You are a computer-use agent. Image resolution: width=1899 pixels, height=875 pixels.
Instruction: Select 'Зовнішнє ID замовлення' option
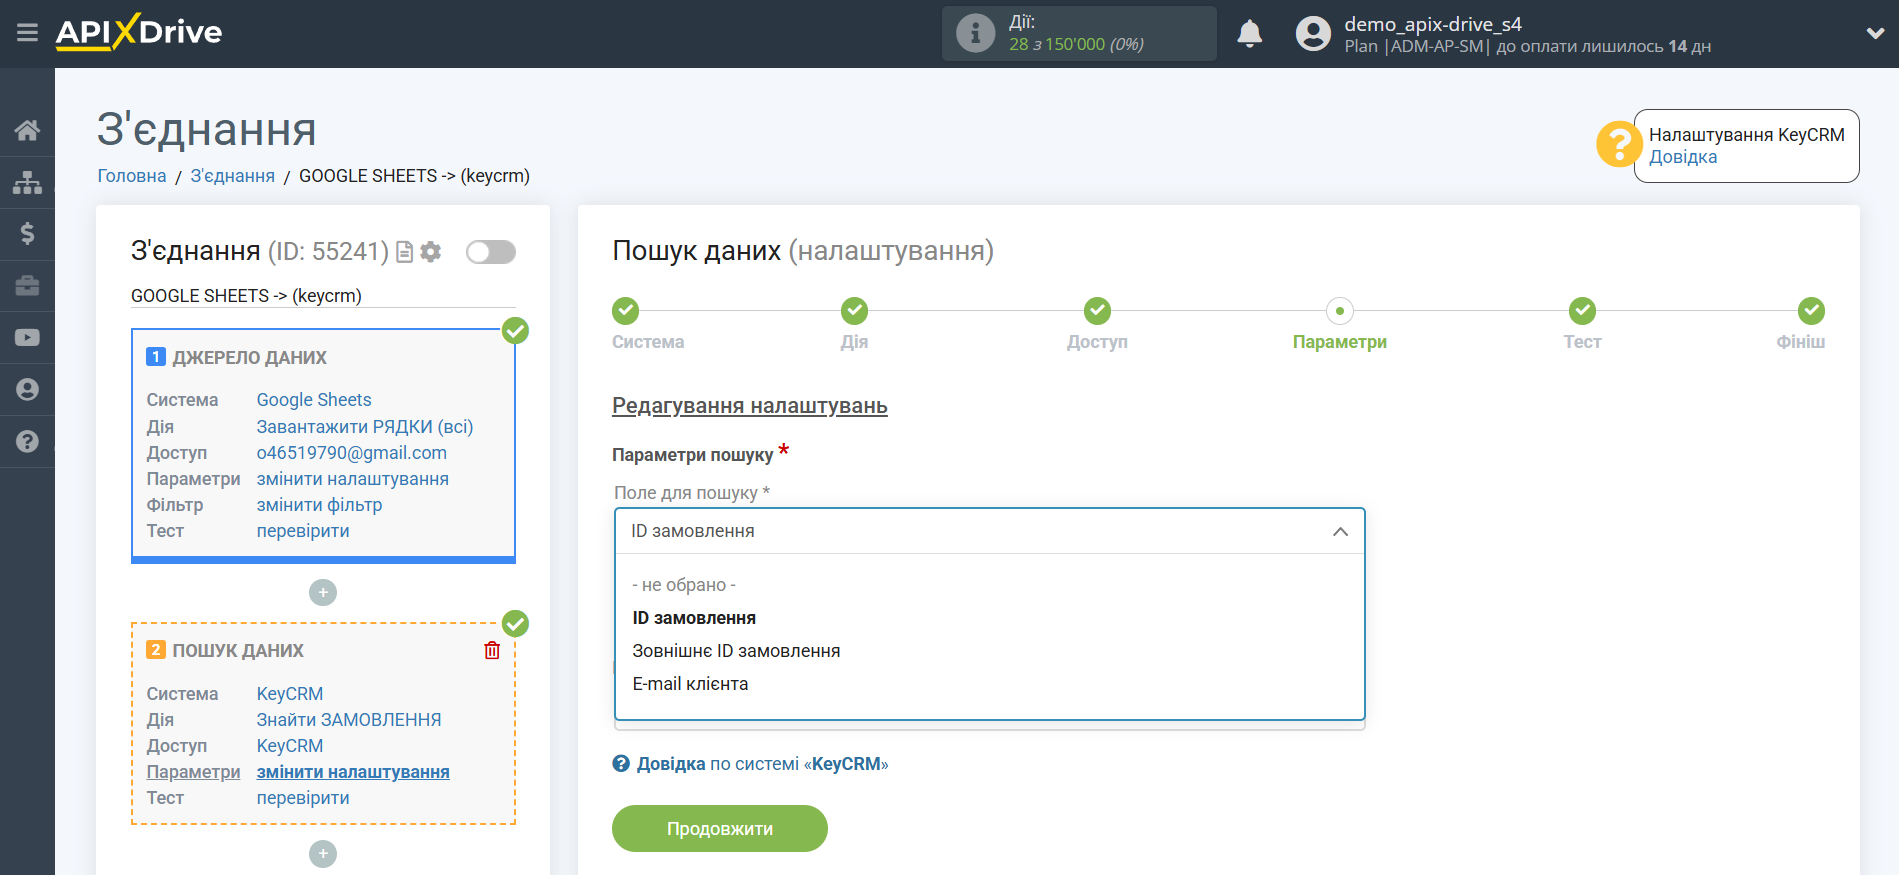coord(736,651)
